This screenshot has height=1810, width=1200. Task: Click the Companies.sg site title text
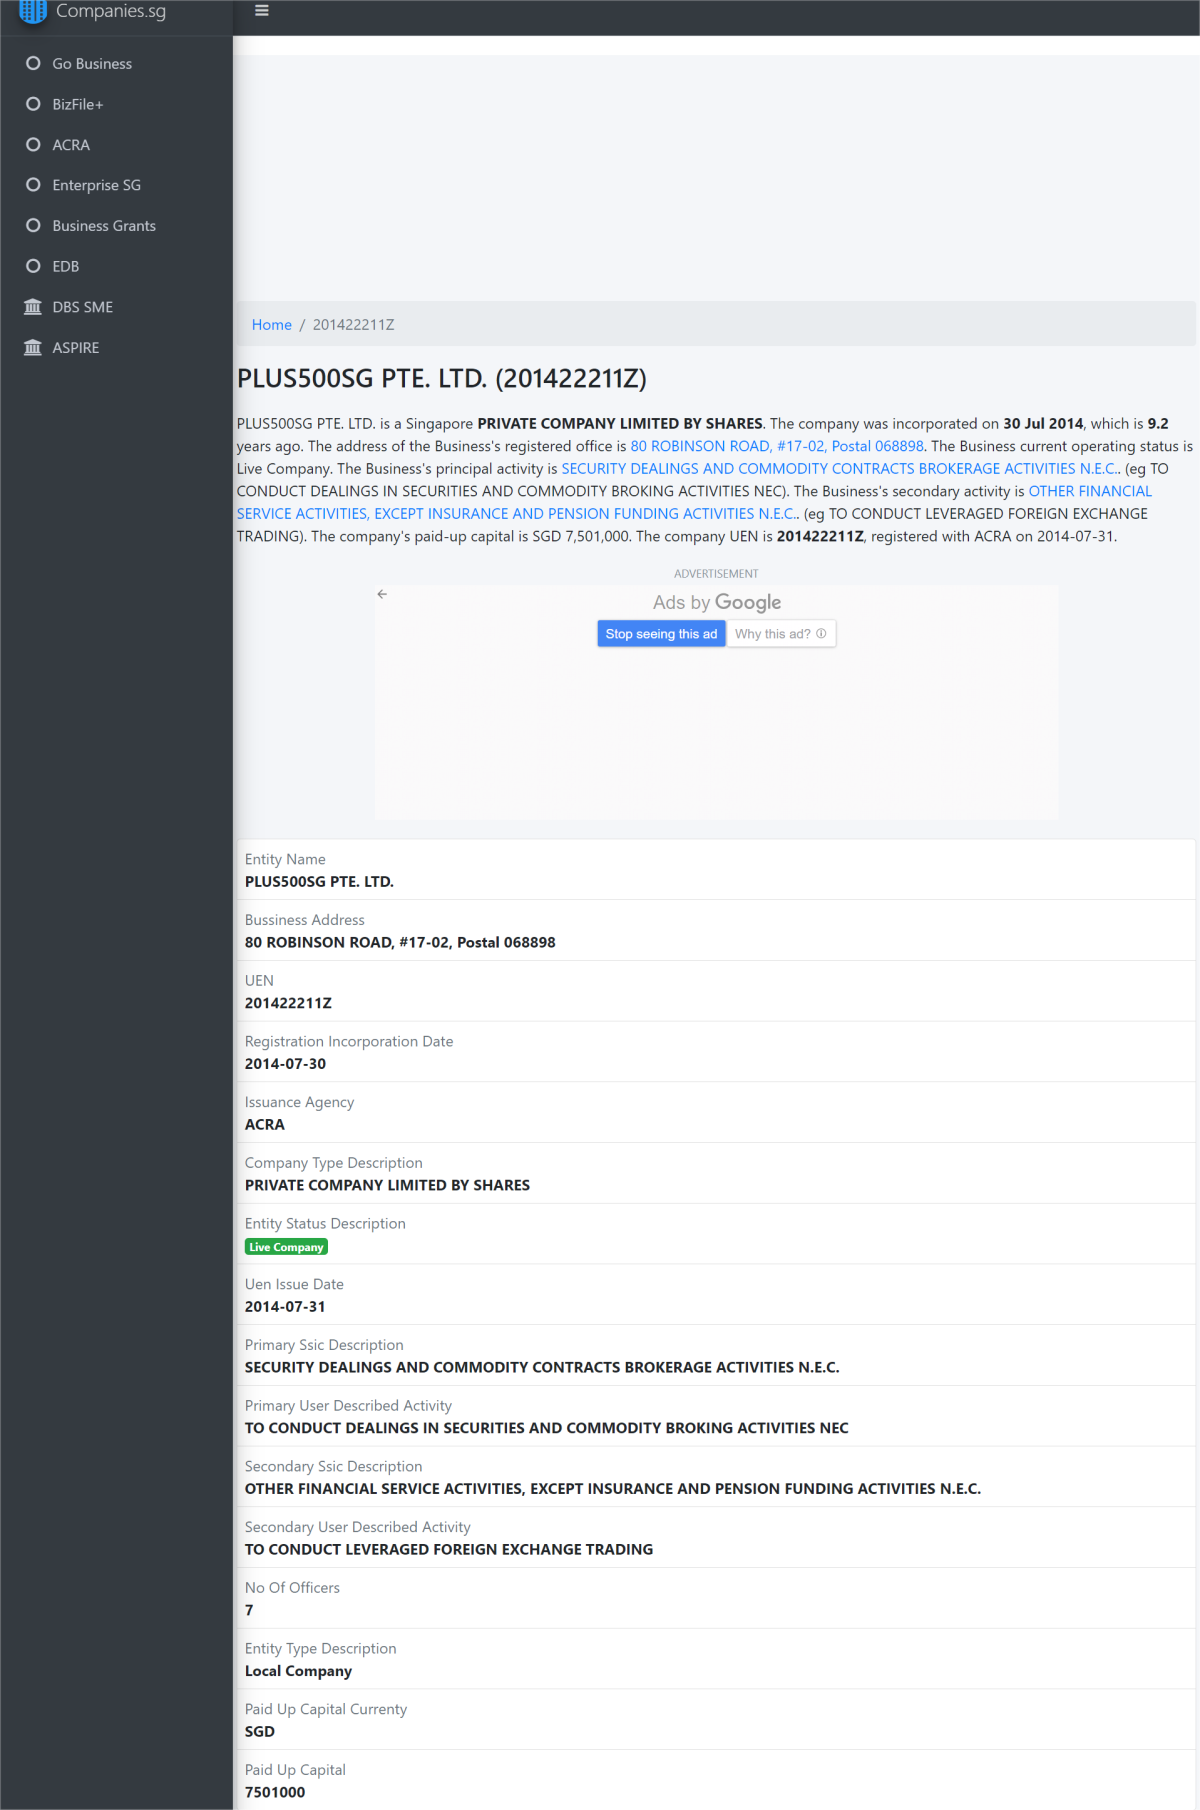111,11
